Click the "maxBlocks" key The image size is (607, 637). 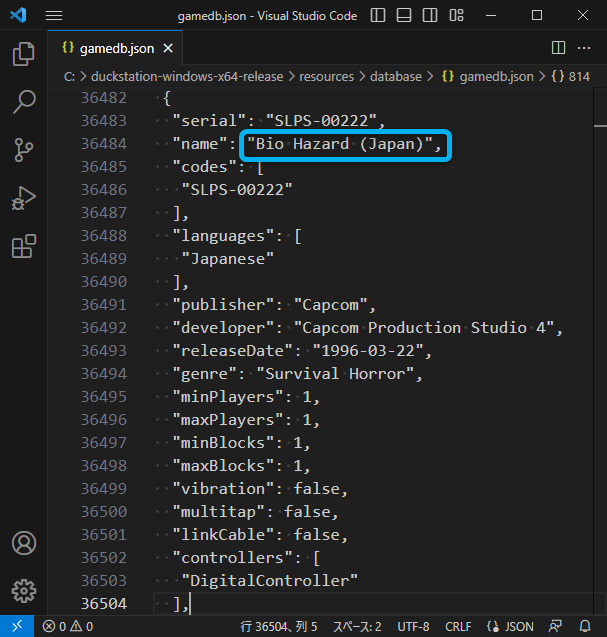223,466
